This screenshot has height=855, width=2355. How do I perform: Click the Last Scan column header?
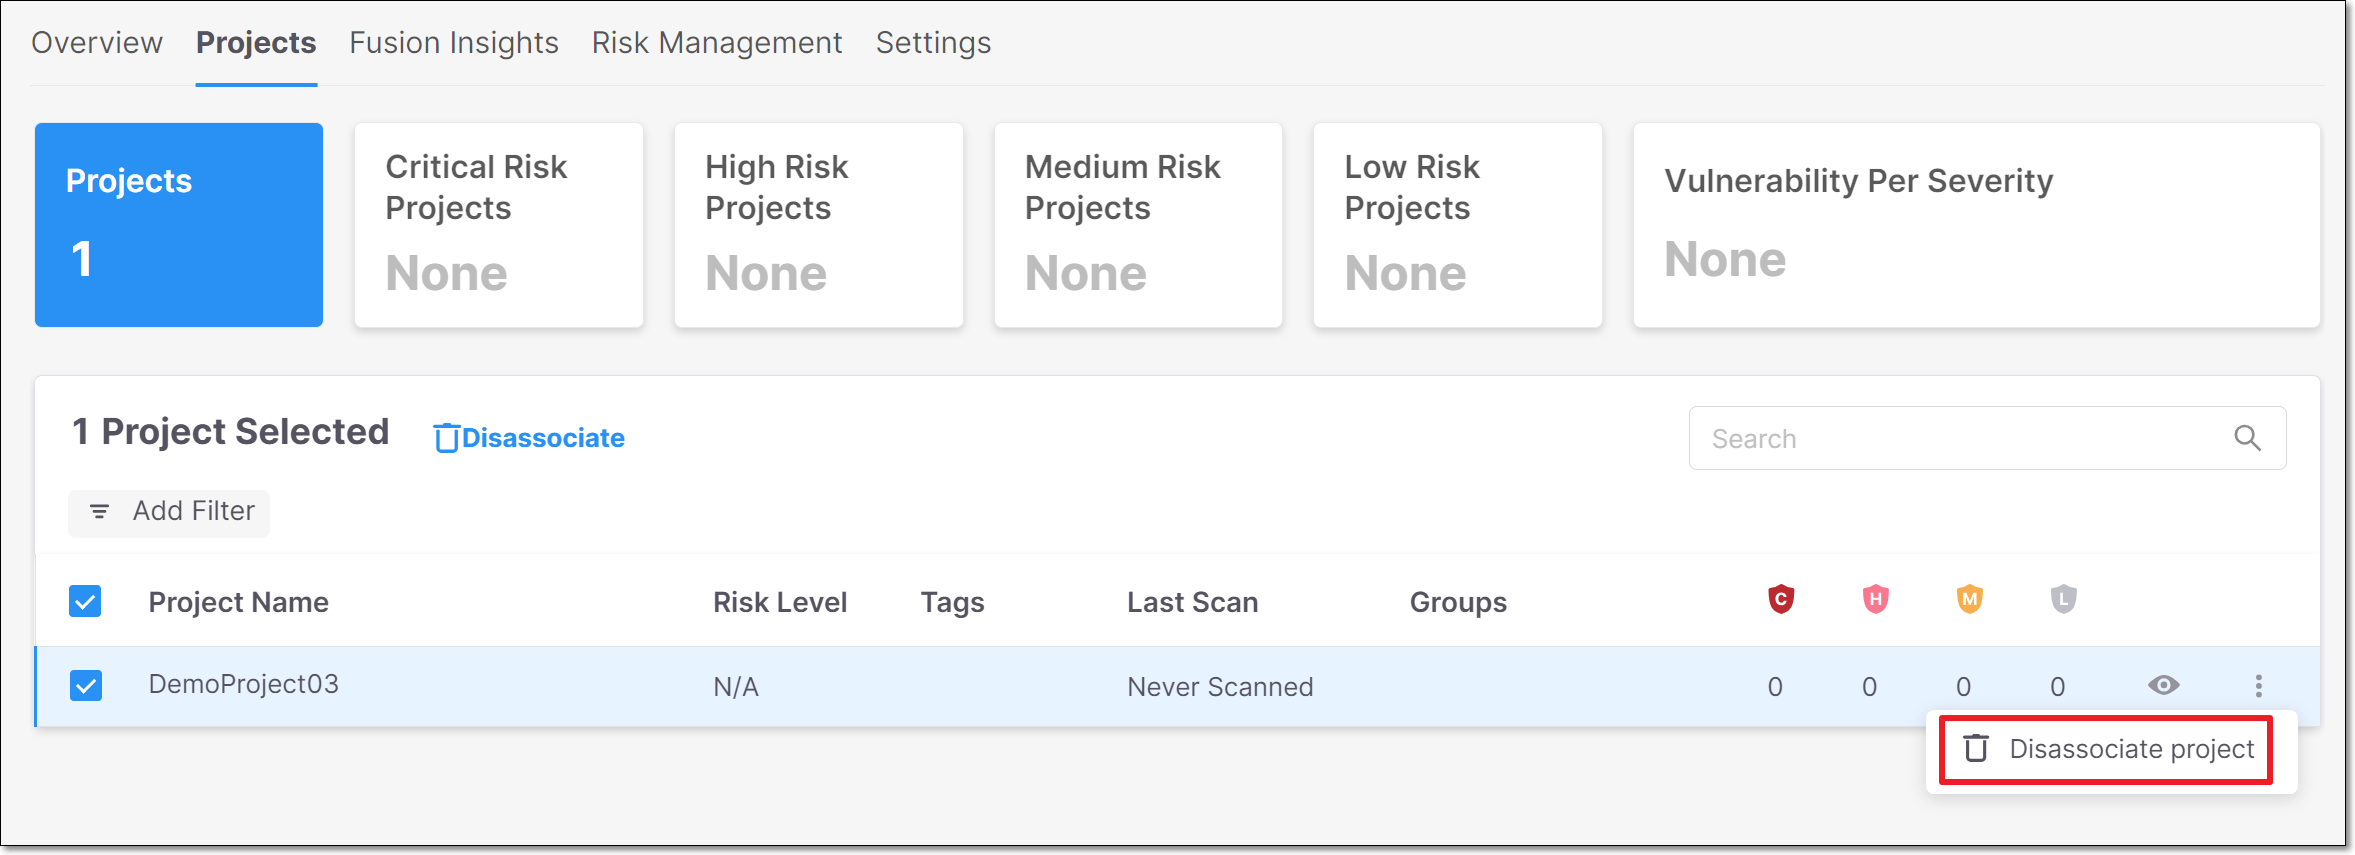[1193, 602]
